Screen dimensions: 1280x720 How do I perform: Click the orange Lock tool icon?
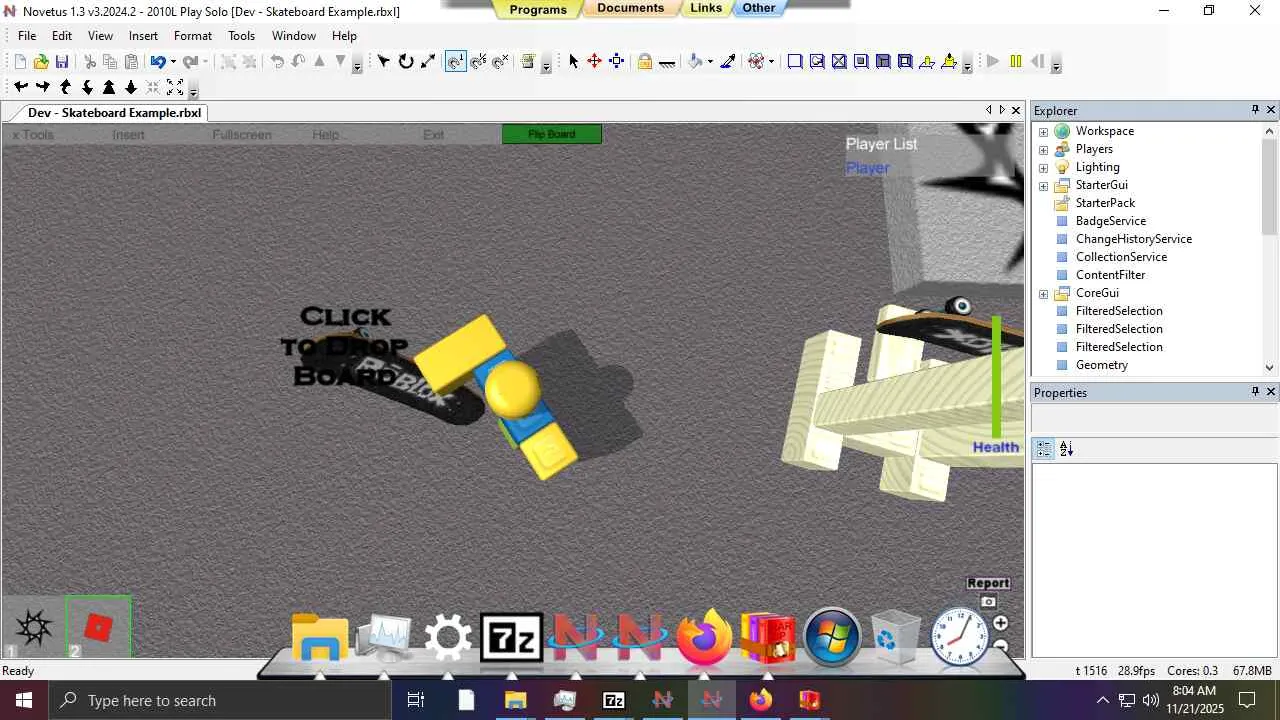(x=645, y=62)
